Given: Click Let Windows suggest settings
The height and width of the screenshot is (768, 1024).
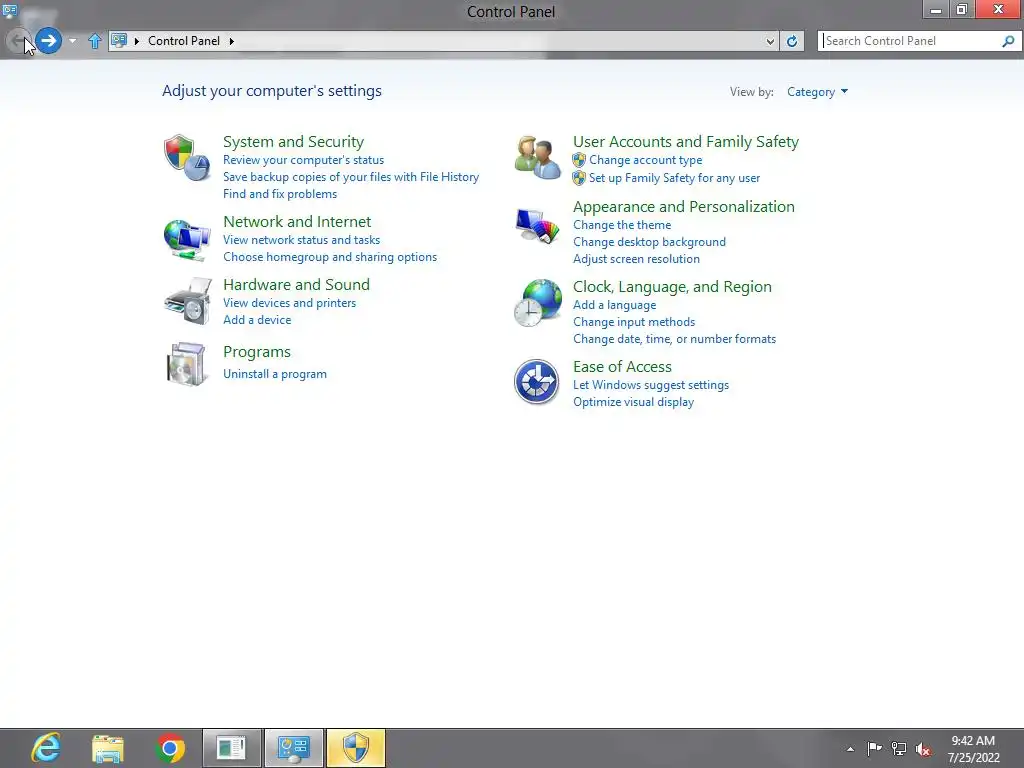Looking at the screenshot, I should tap(650, 385).
